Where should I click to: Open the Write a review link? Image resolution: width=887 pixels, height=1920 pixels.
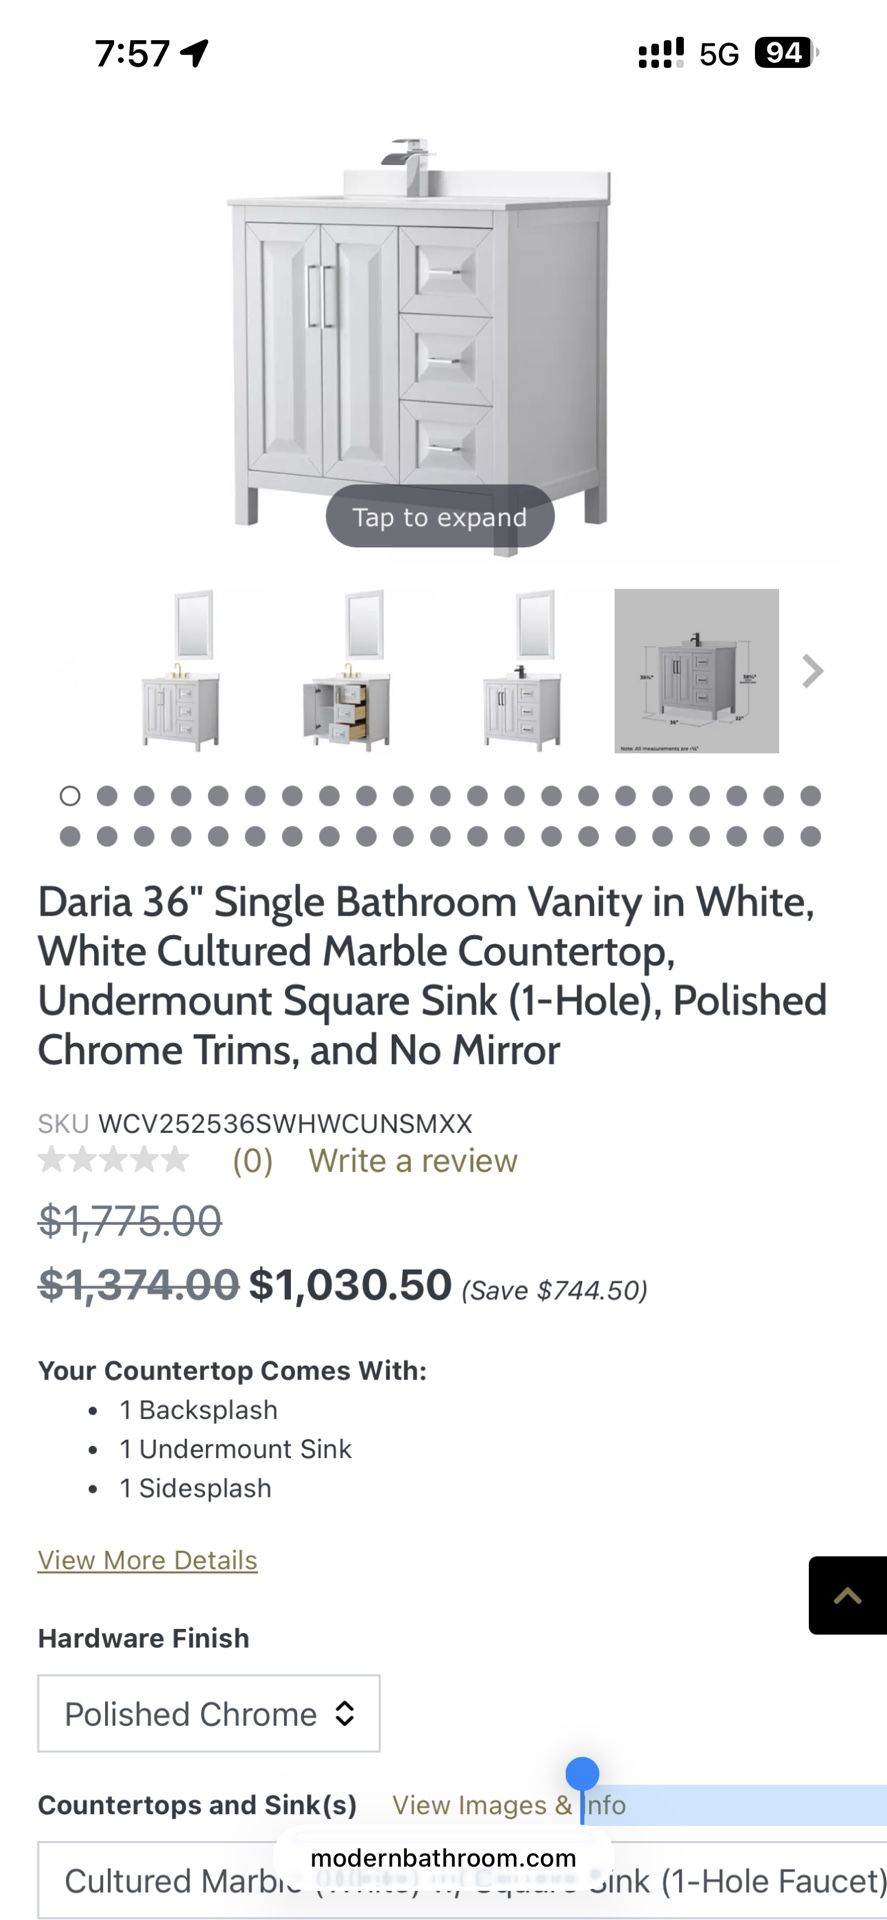(413, 1160)
